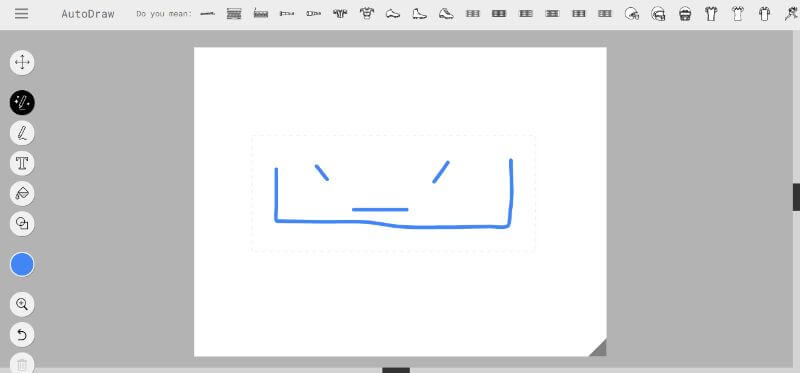Open the blue color picker swatch
800x373 pixels.
click(22, 264)
